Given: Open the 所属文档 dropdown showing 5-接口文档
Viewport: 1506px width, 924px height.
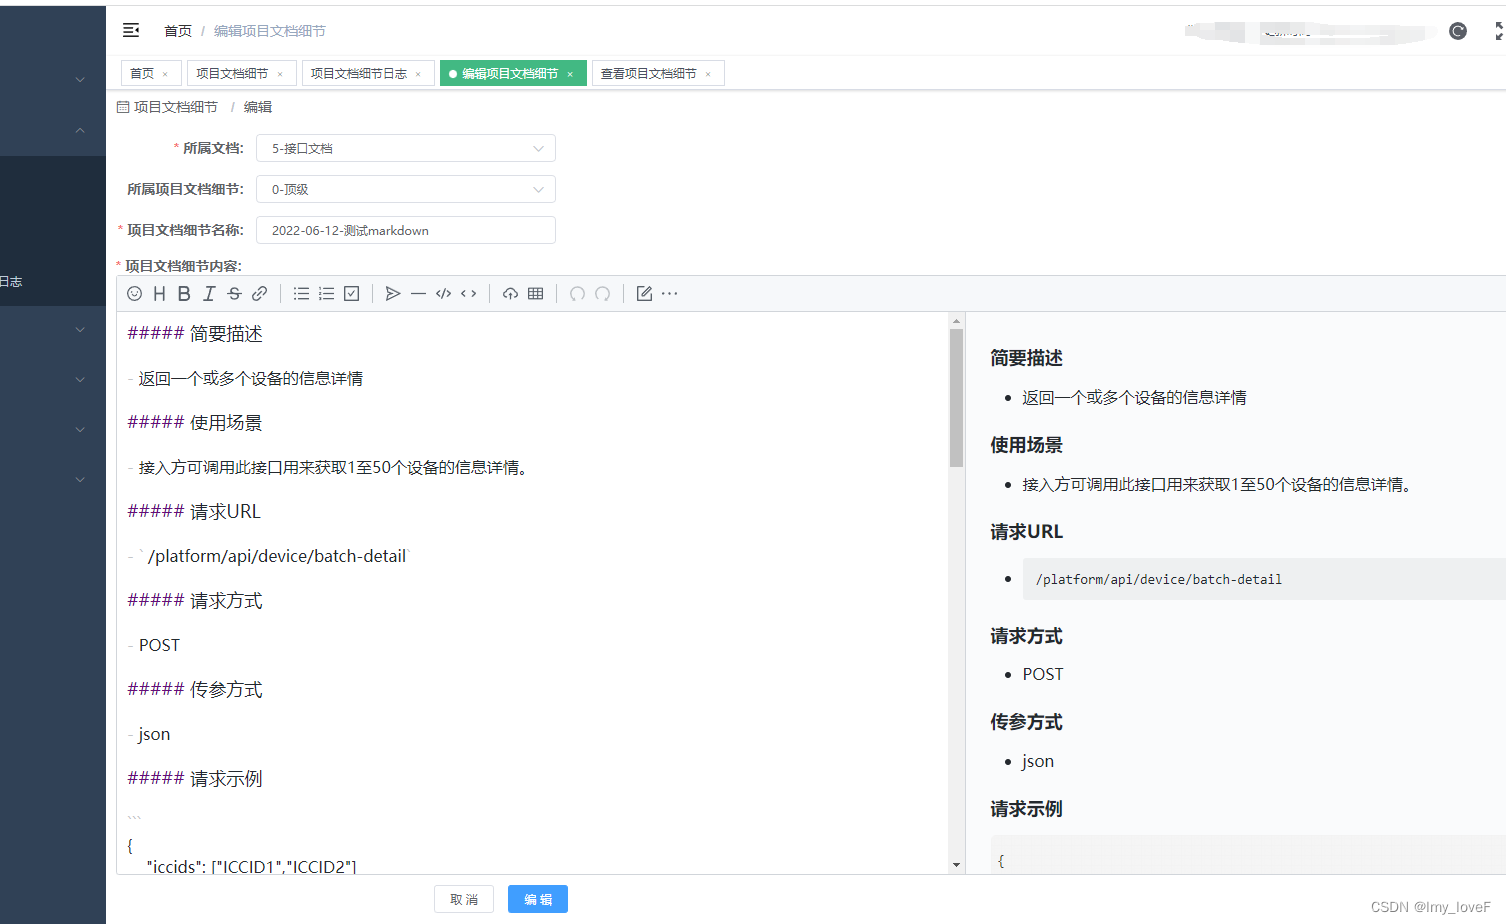Looking at the screenshot, I should pyautogui.click(x=405, y=147).
